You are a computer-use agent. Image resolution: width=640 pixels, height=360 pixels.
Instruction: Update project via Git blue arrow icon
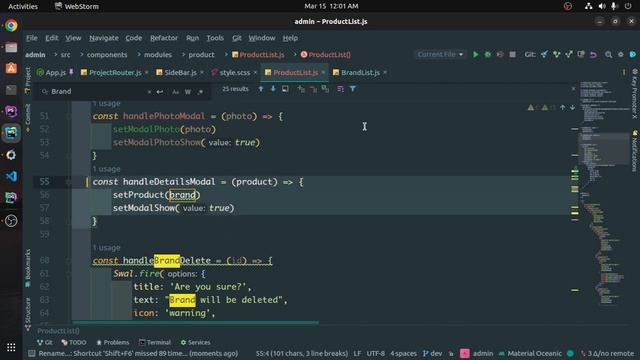tap(544, 54)
